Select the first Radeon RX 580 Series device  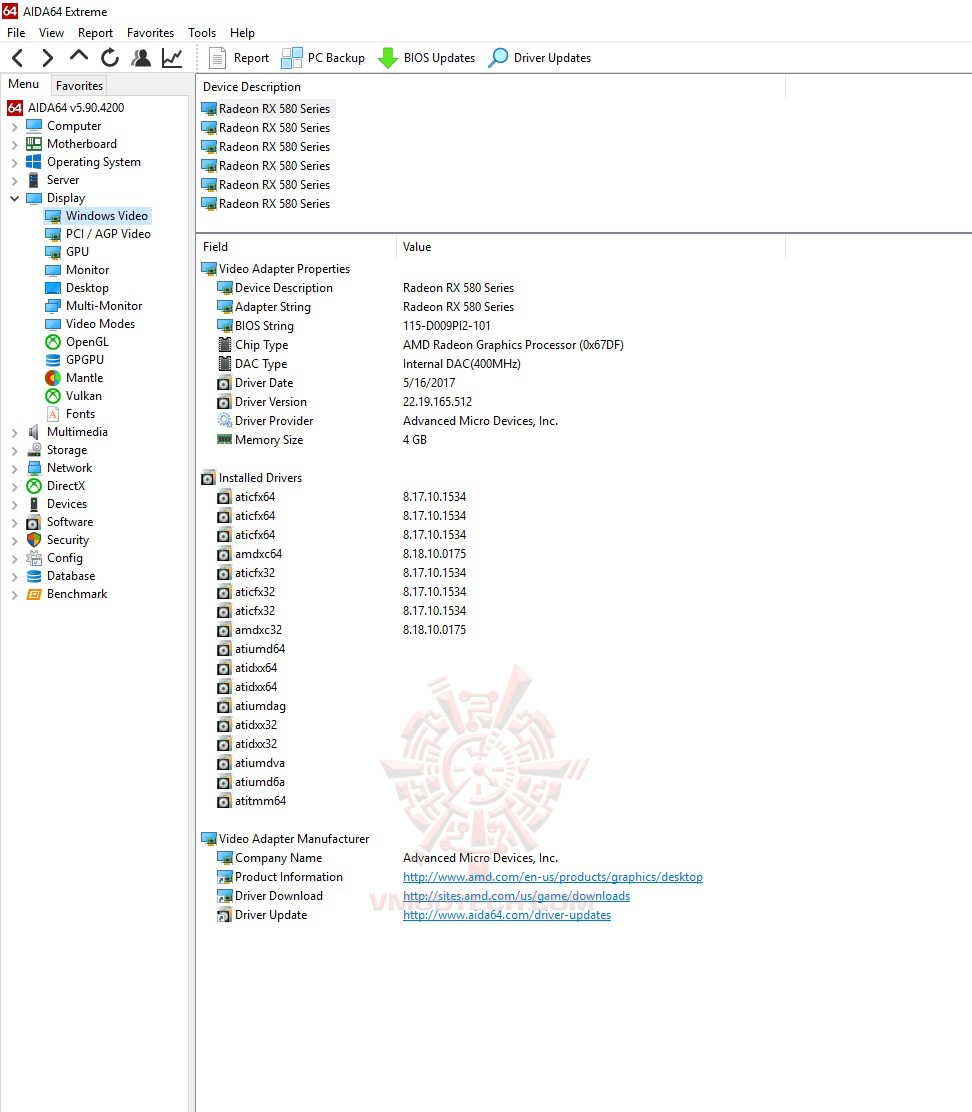267,109
